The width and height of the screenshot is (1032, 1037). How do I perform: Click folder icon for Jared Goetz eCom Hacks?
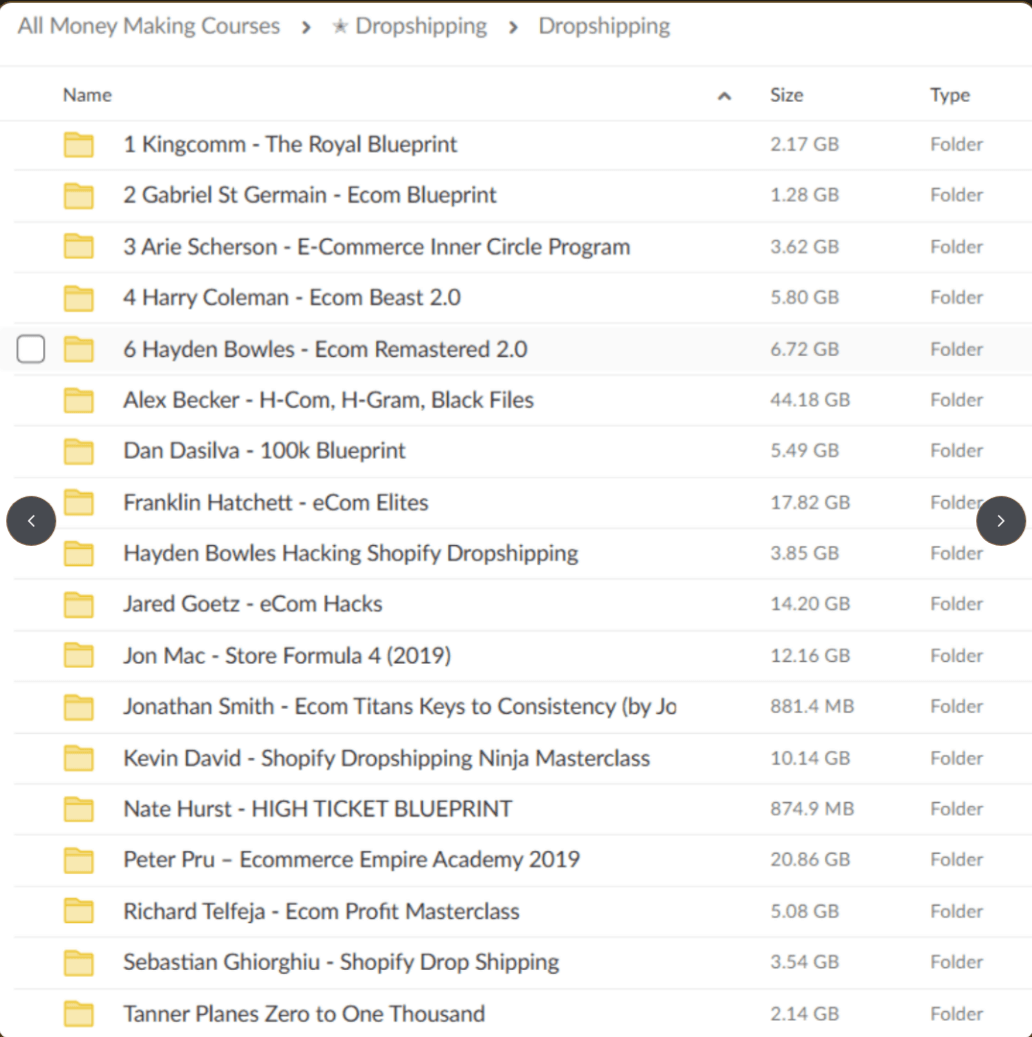pyautogui.click(x=78, y=605)
